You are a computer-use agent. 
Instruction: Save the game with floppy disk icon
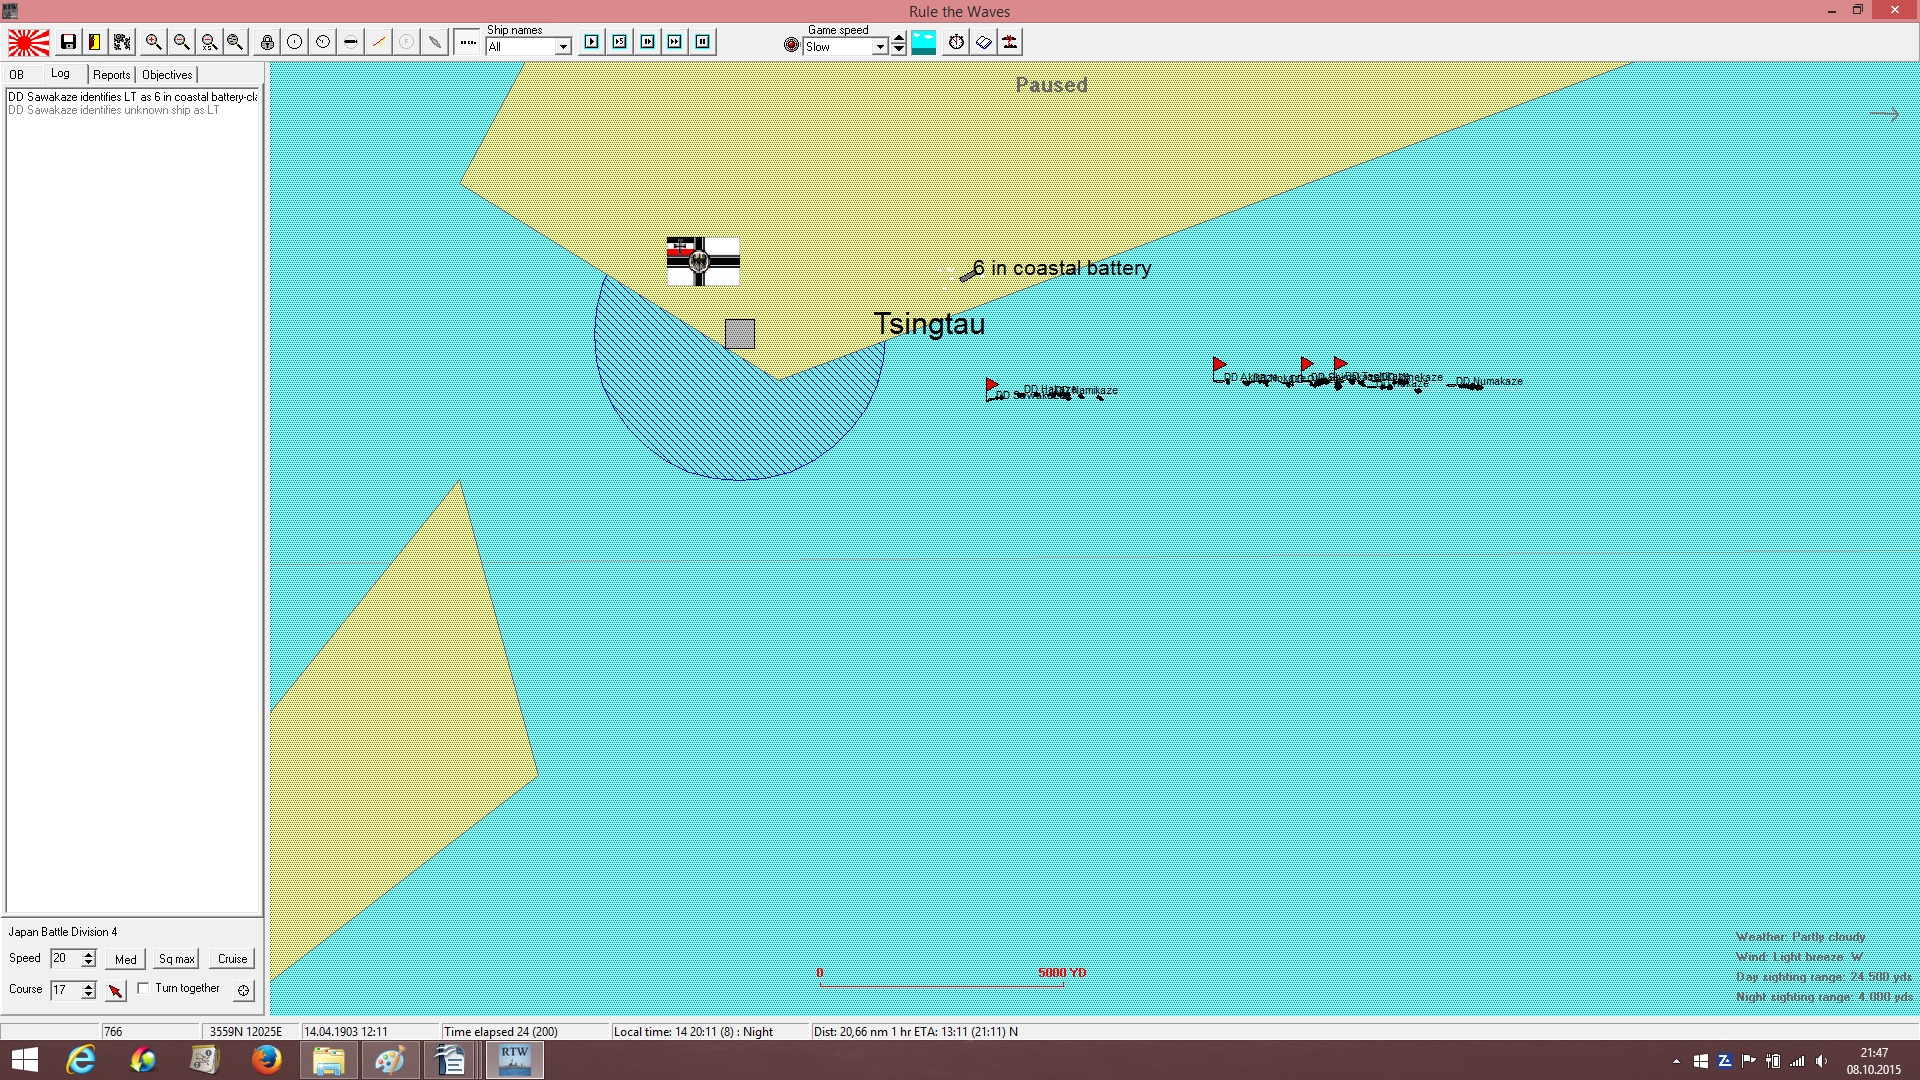point(68,42)
